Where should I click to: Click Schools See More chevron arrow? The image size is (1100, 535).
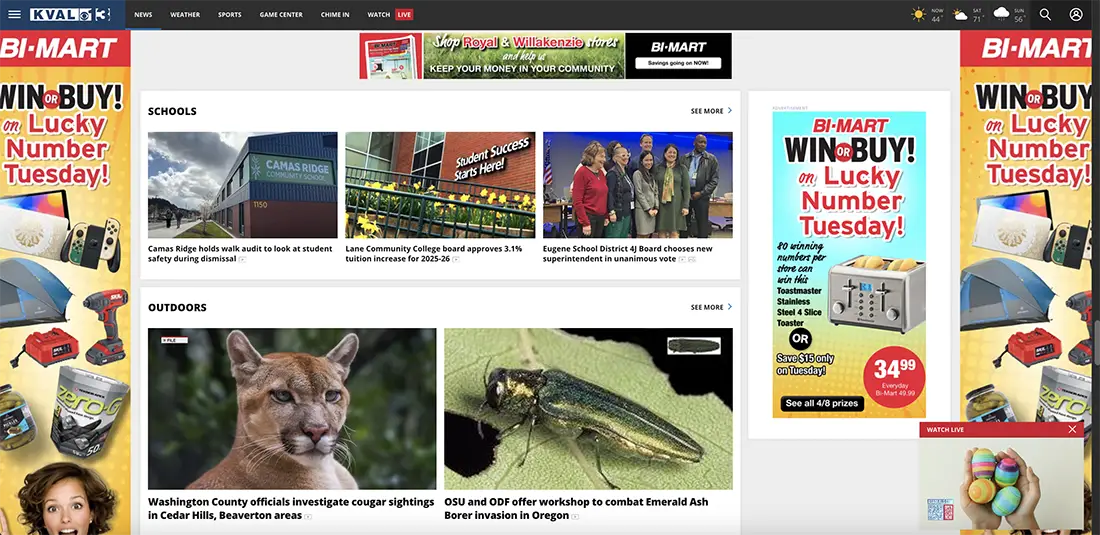pyautogui.click(x=730, y=111)
